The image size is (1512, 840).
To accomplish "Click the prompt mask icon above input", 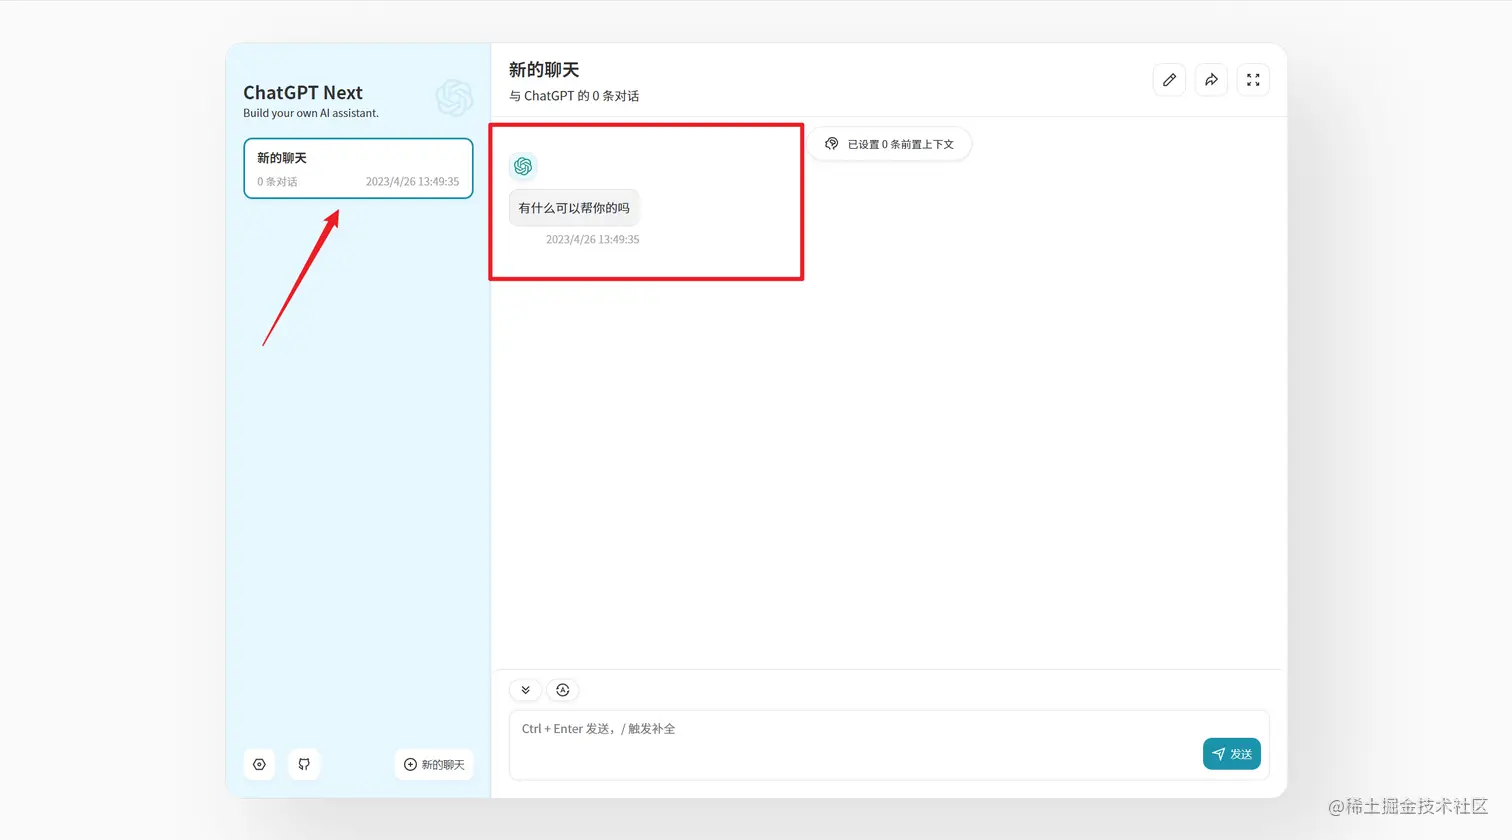I will 563,690.
